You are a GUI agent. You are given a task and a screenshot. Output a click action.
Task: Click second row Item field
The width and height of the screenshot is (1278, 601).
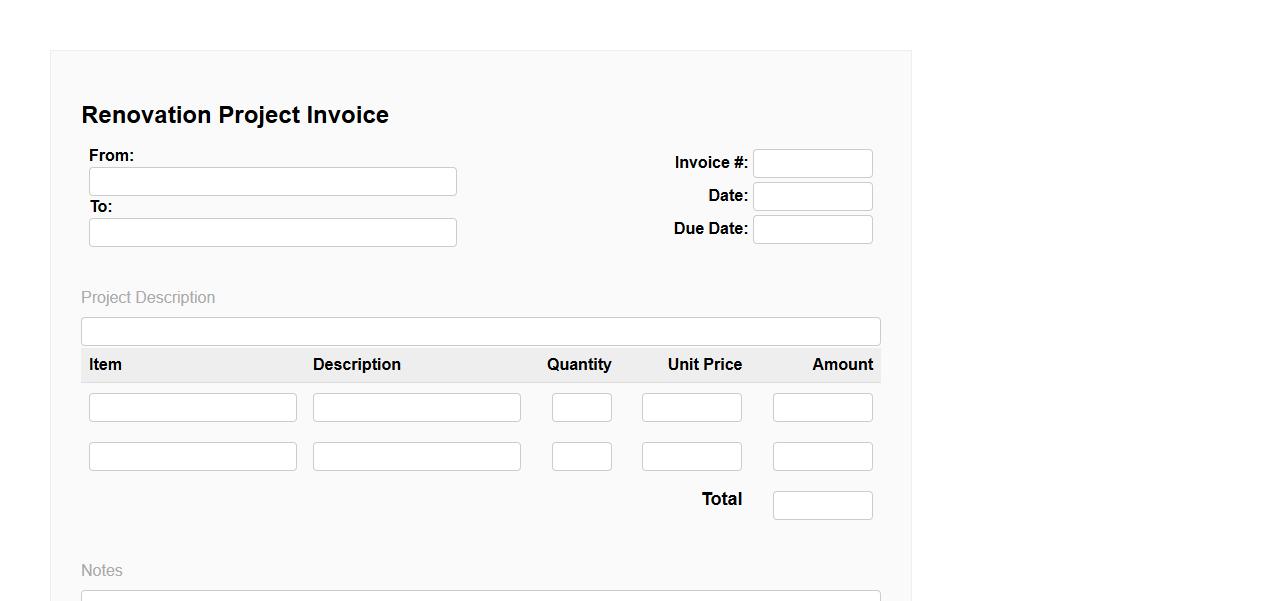[x=193, y=457]
